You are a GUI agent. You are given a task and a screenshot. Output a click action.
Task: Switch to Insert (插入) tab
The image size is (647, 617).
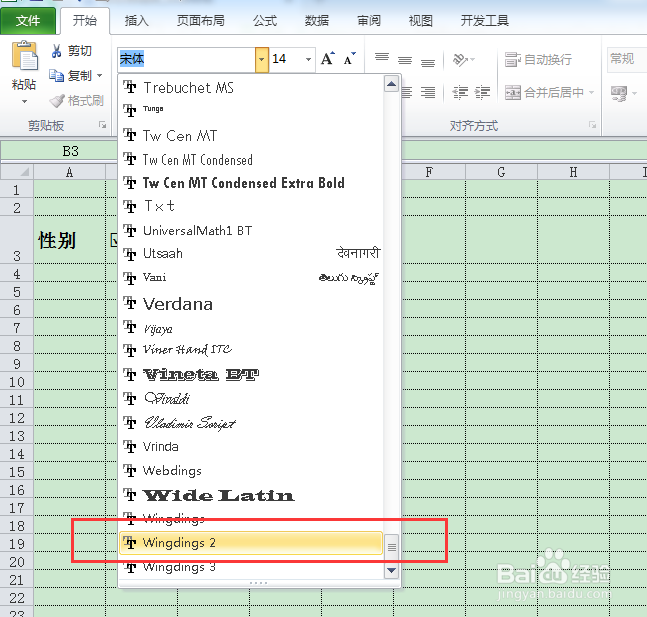click(x=137, y=21)
